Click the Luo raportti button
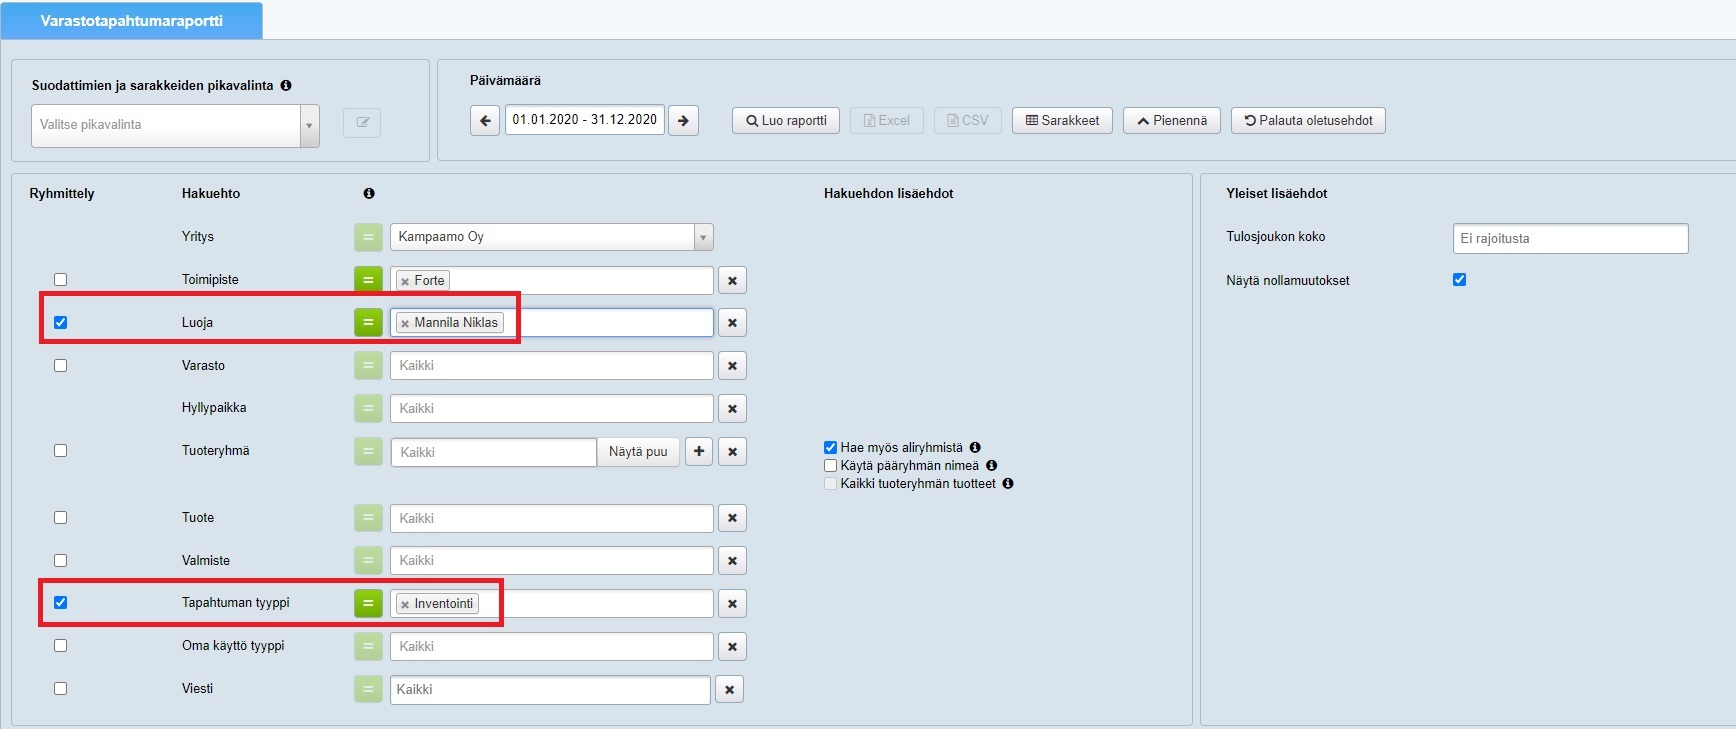The width and height of the screenshot is (1736, 729). click(786, 121)
